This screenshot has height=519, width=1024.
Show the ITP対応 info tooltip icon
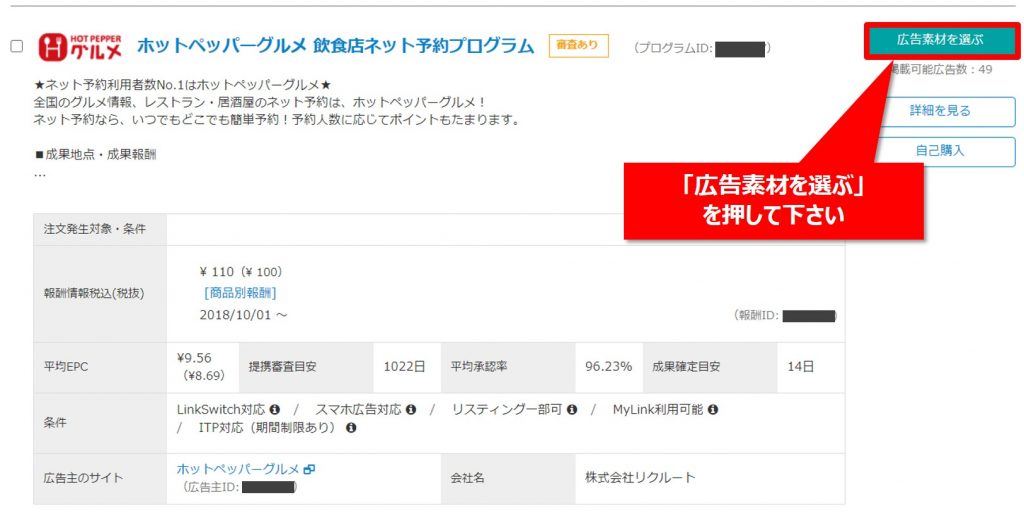(x=351, y=428)
